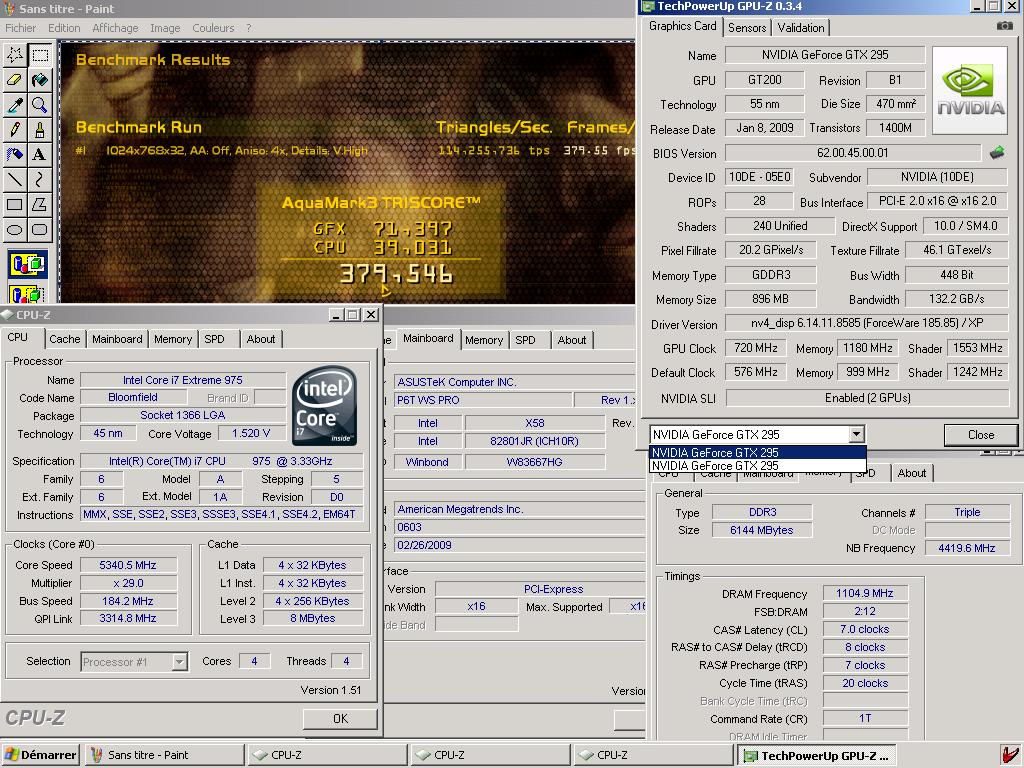Click the GPU Clock 720 MHz field
The width and height of the screenshot is (1024, 768).
click(756, 348)
